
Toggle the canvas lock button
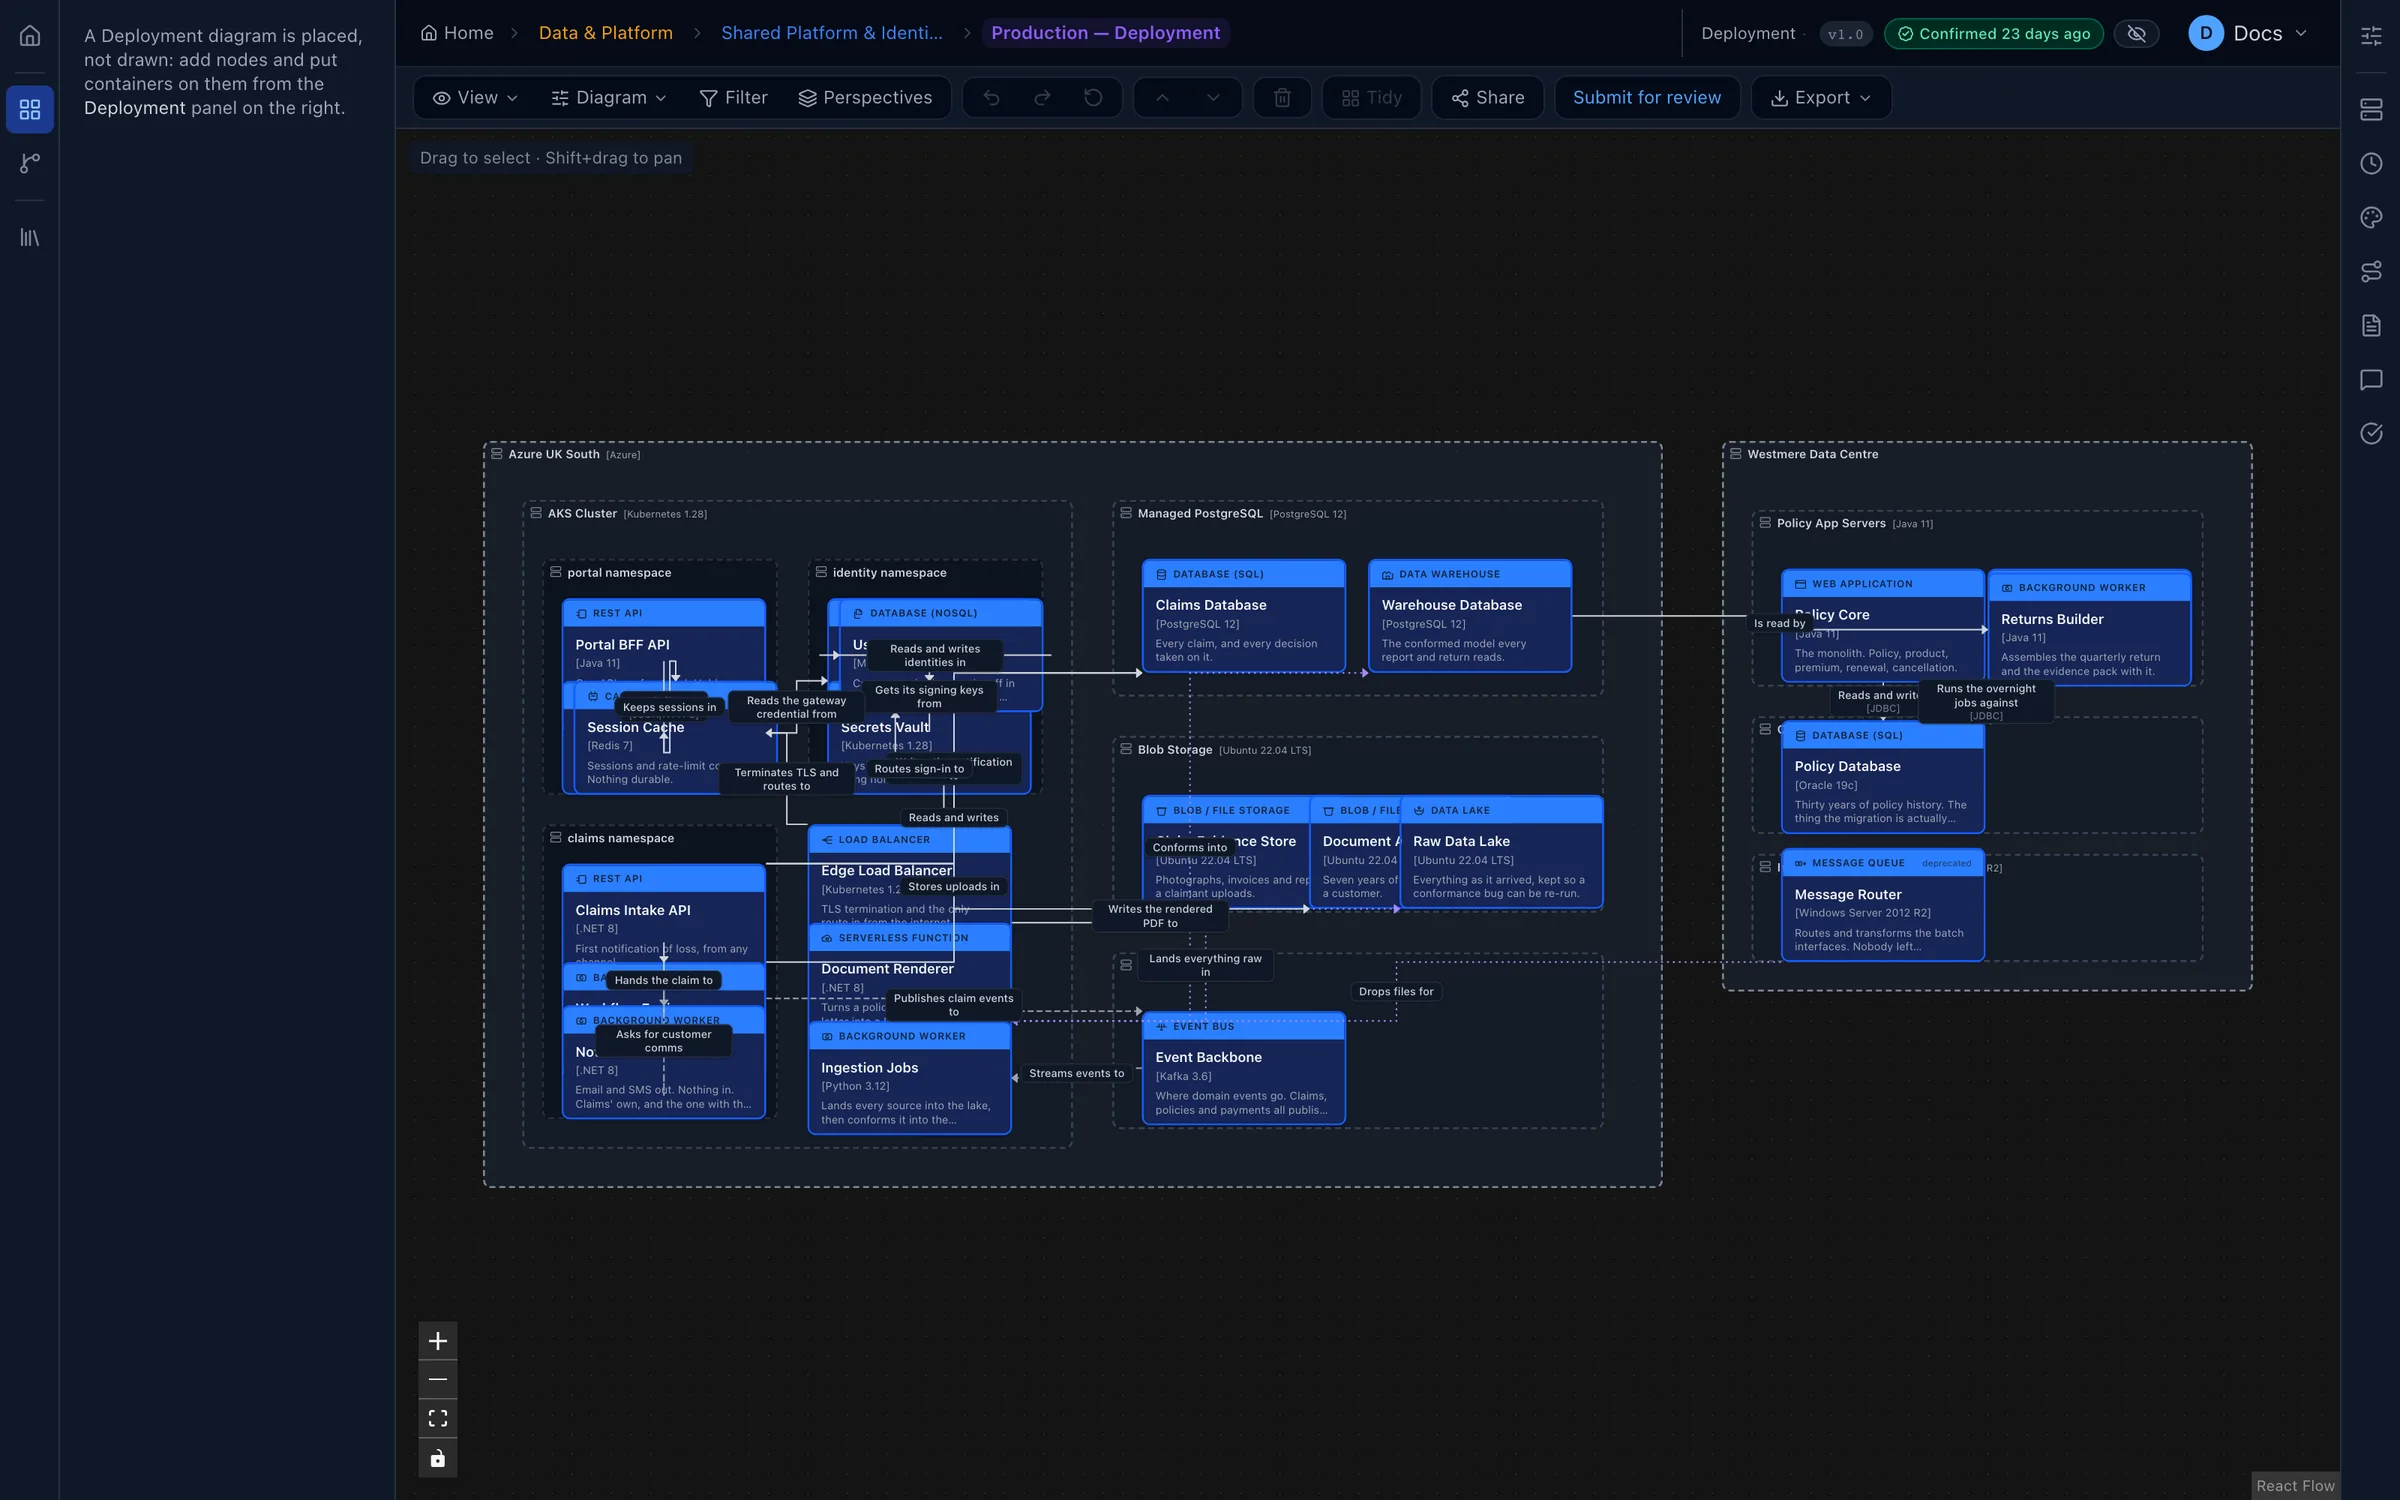click(438, 1459)
